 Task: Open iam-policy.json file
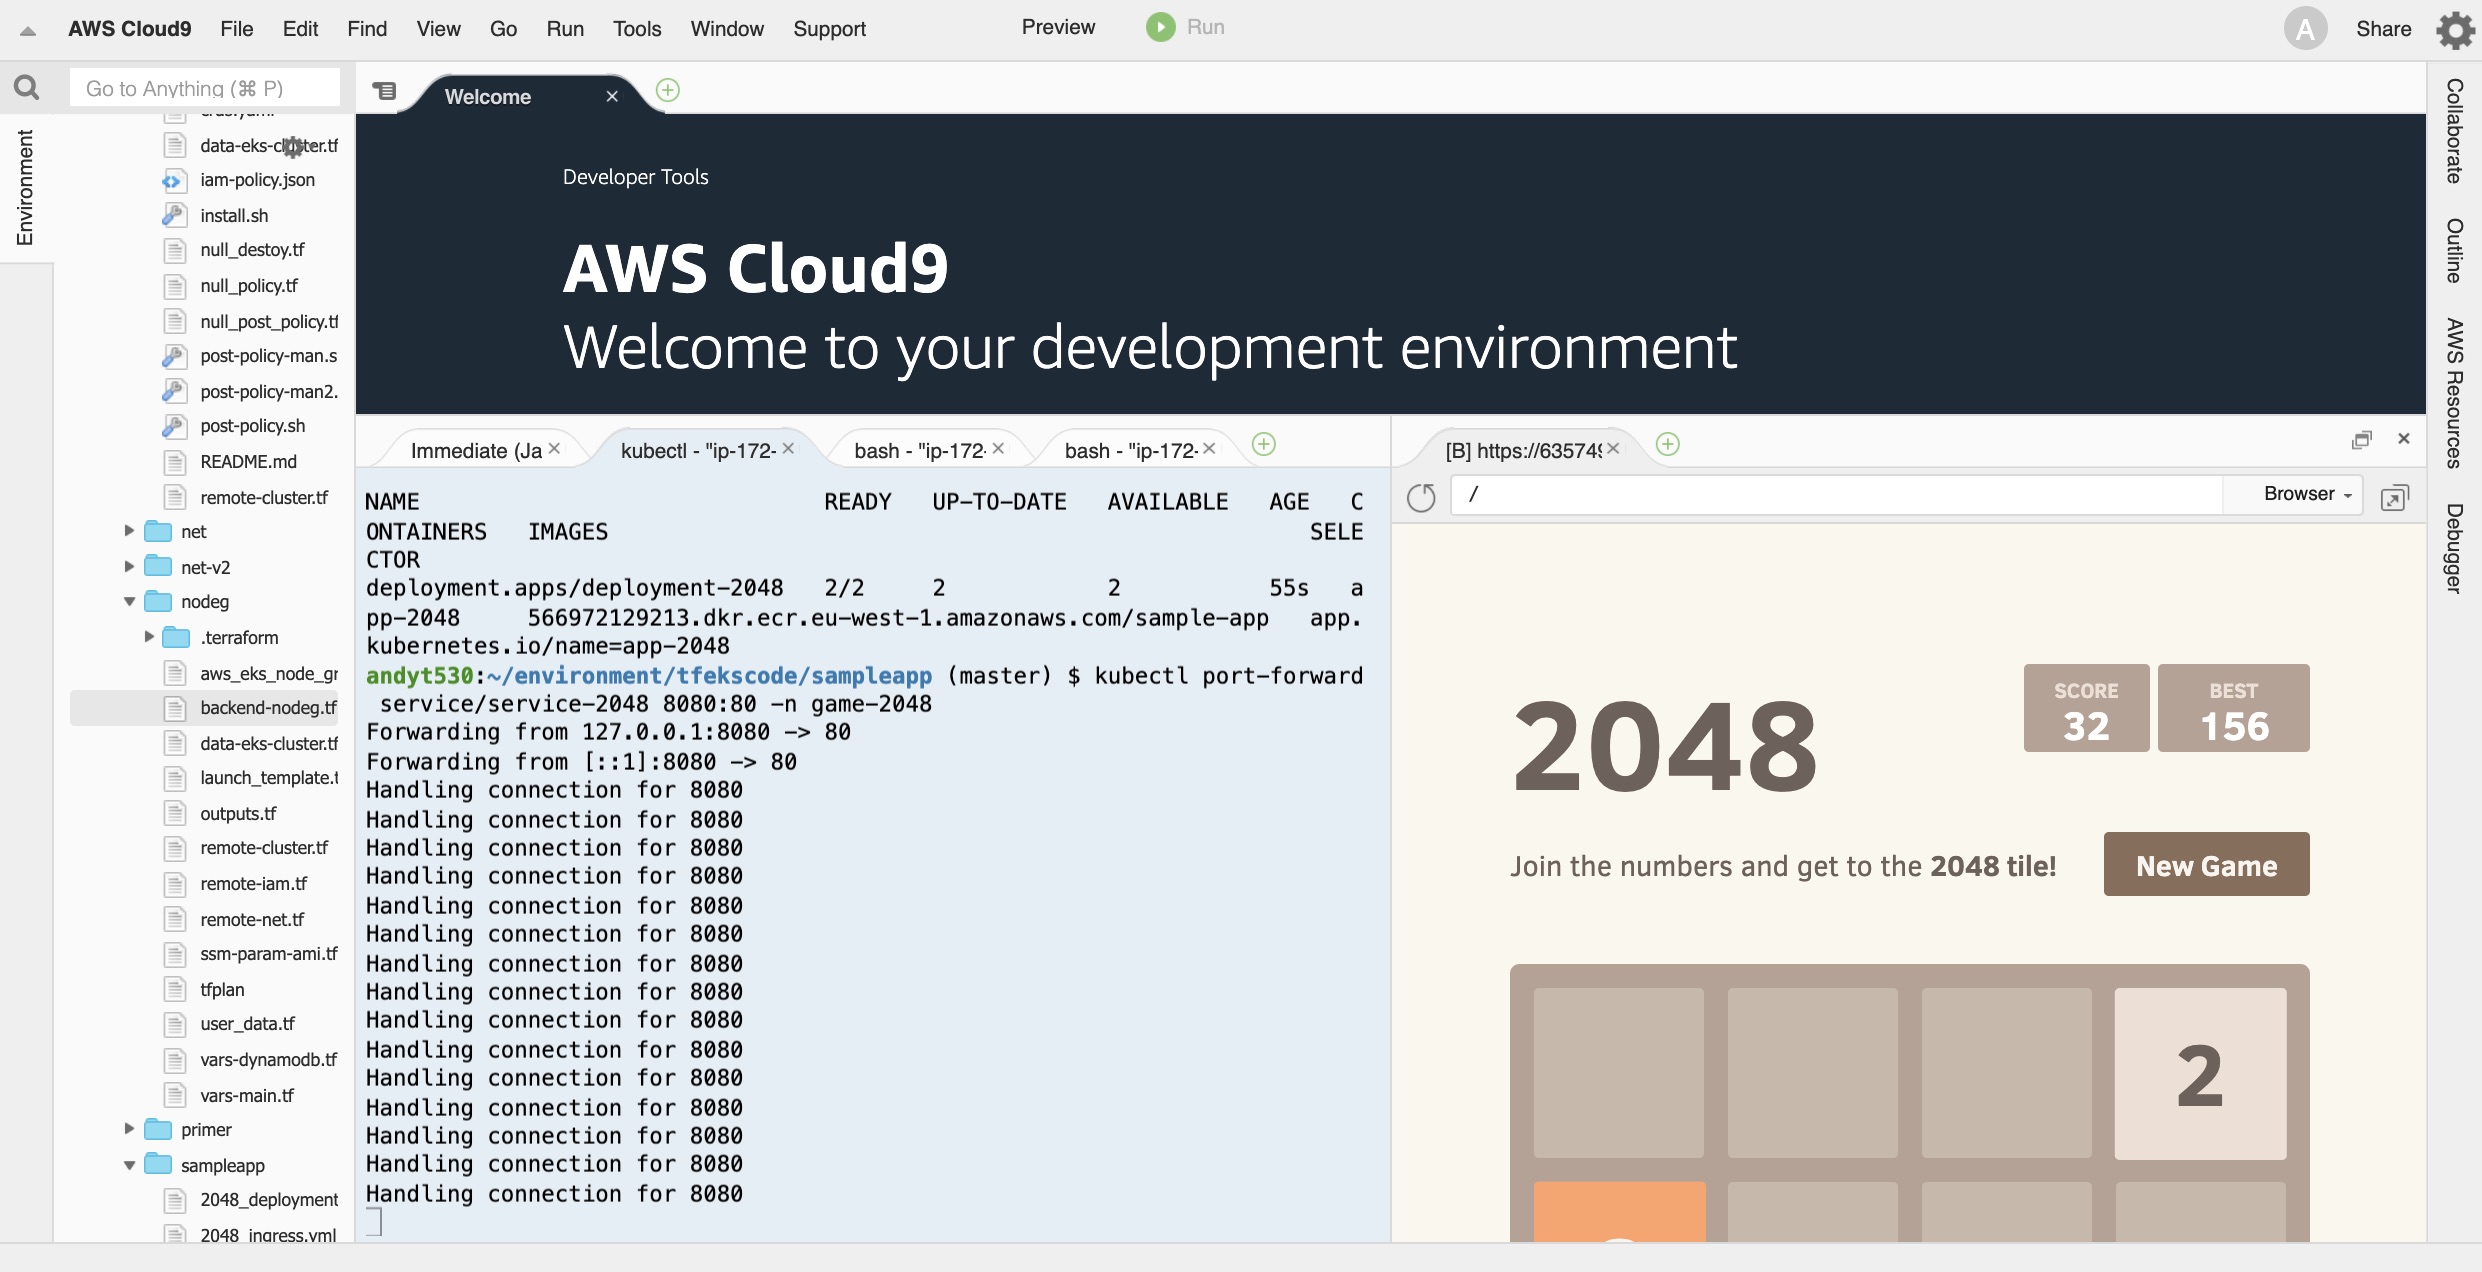coord(257,180)
